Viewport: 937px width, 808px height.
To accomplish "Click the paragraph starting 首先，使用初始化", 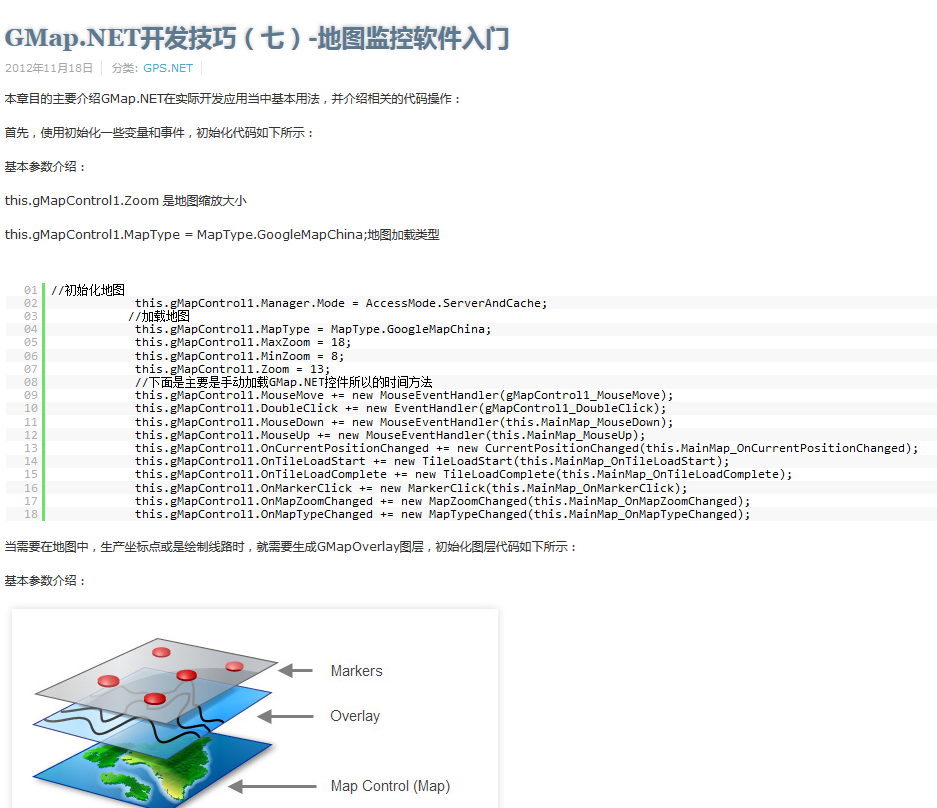I will pyautogui.click(x=160, y=133).
